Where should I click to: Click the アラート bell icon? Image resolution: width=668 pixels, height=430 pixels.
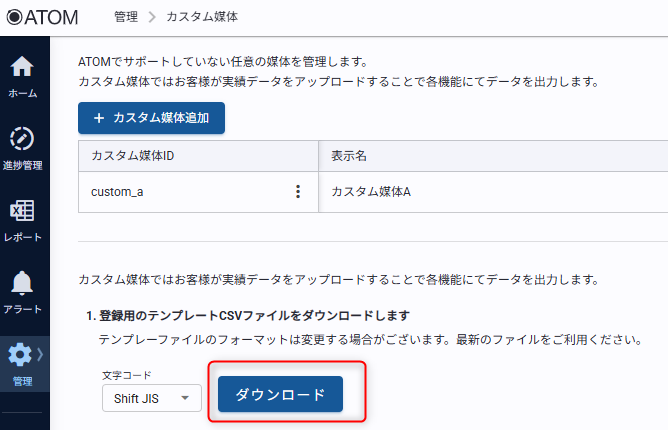pos(22,284)
